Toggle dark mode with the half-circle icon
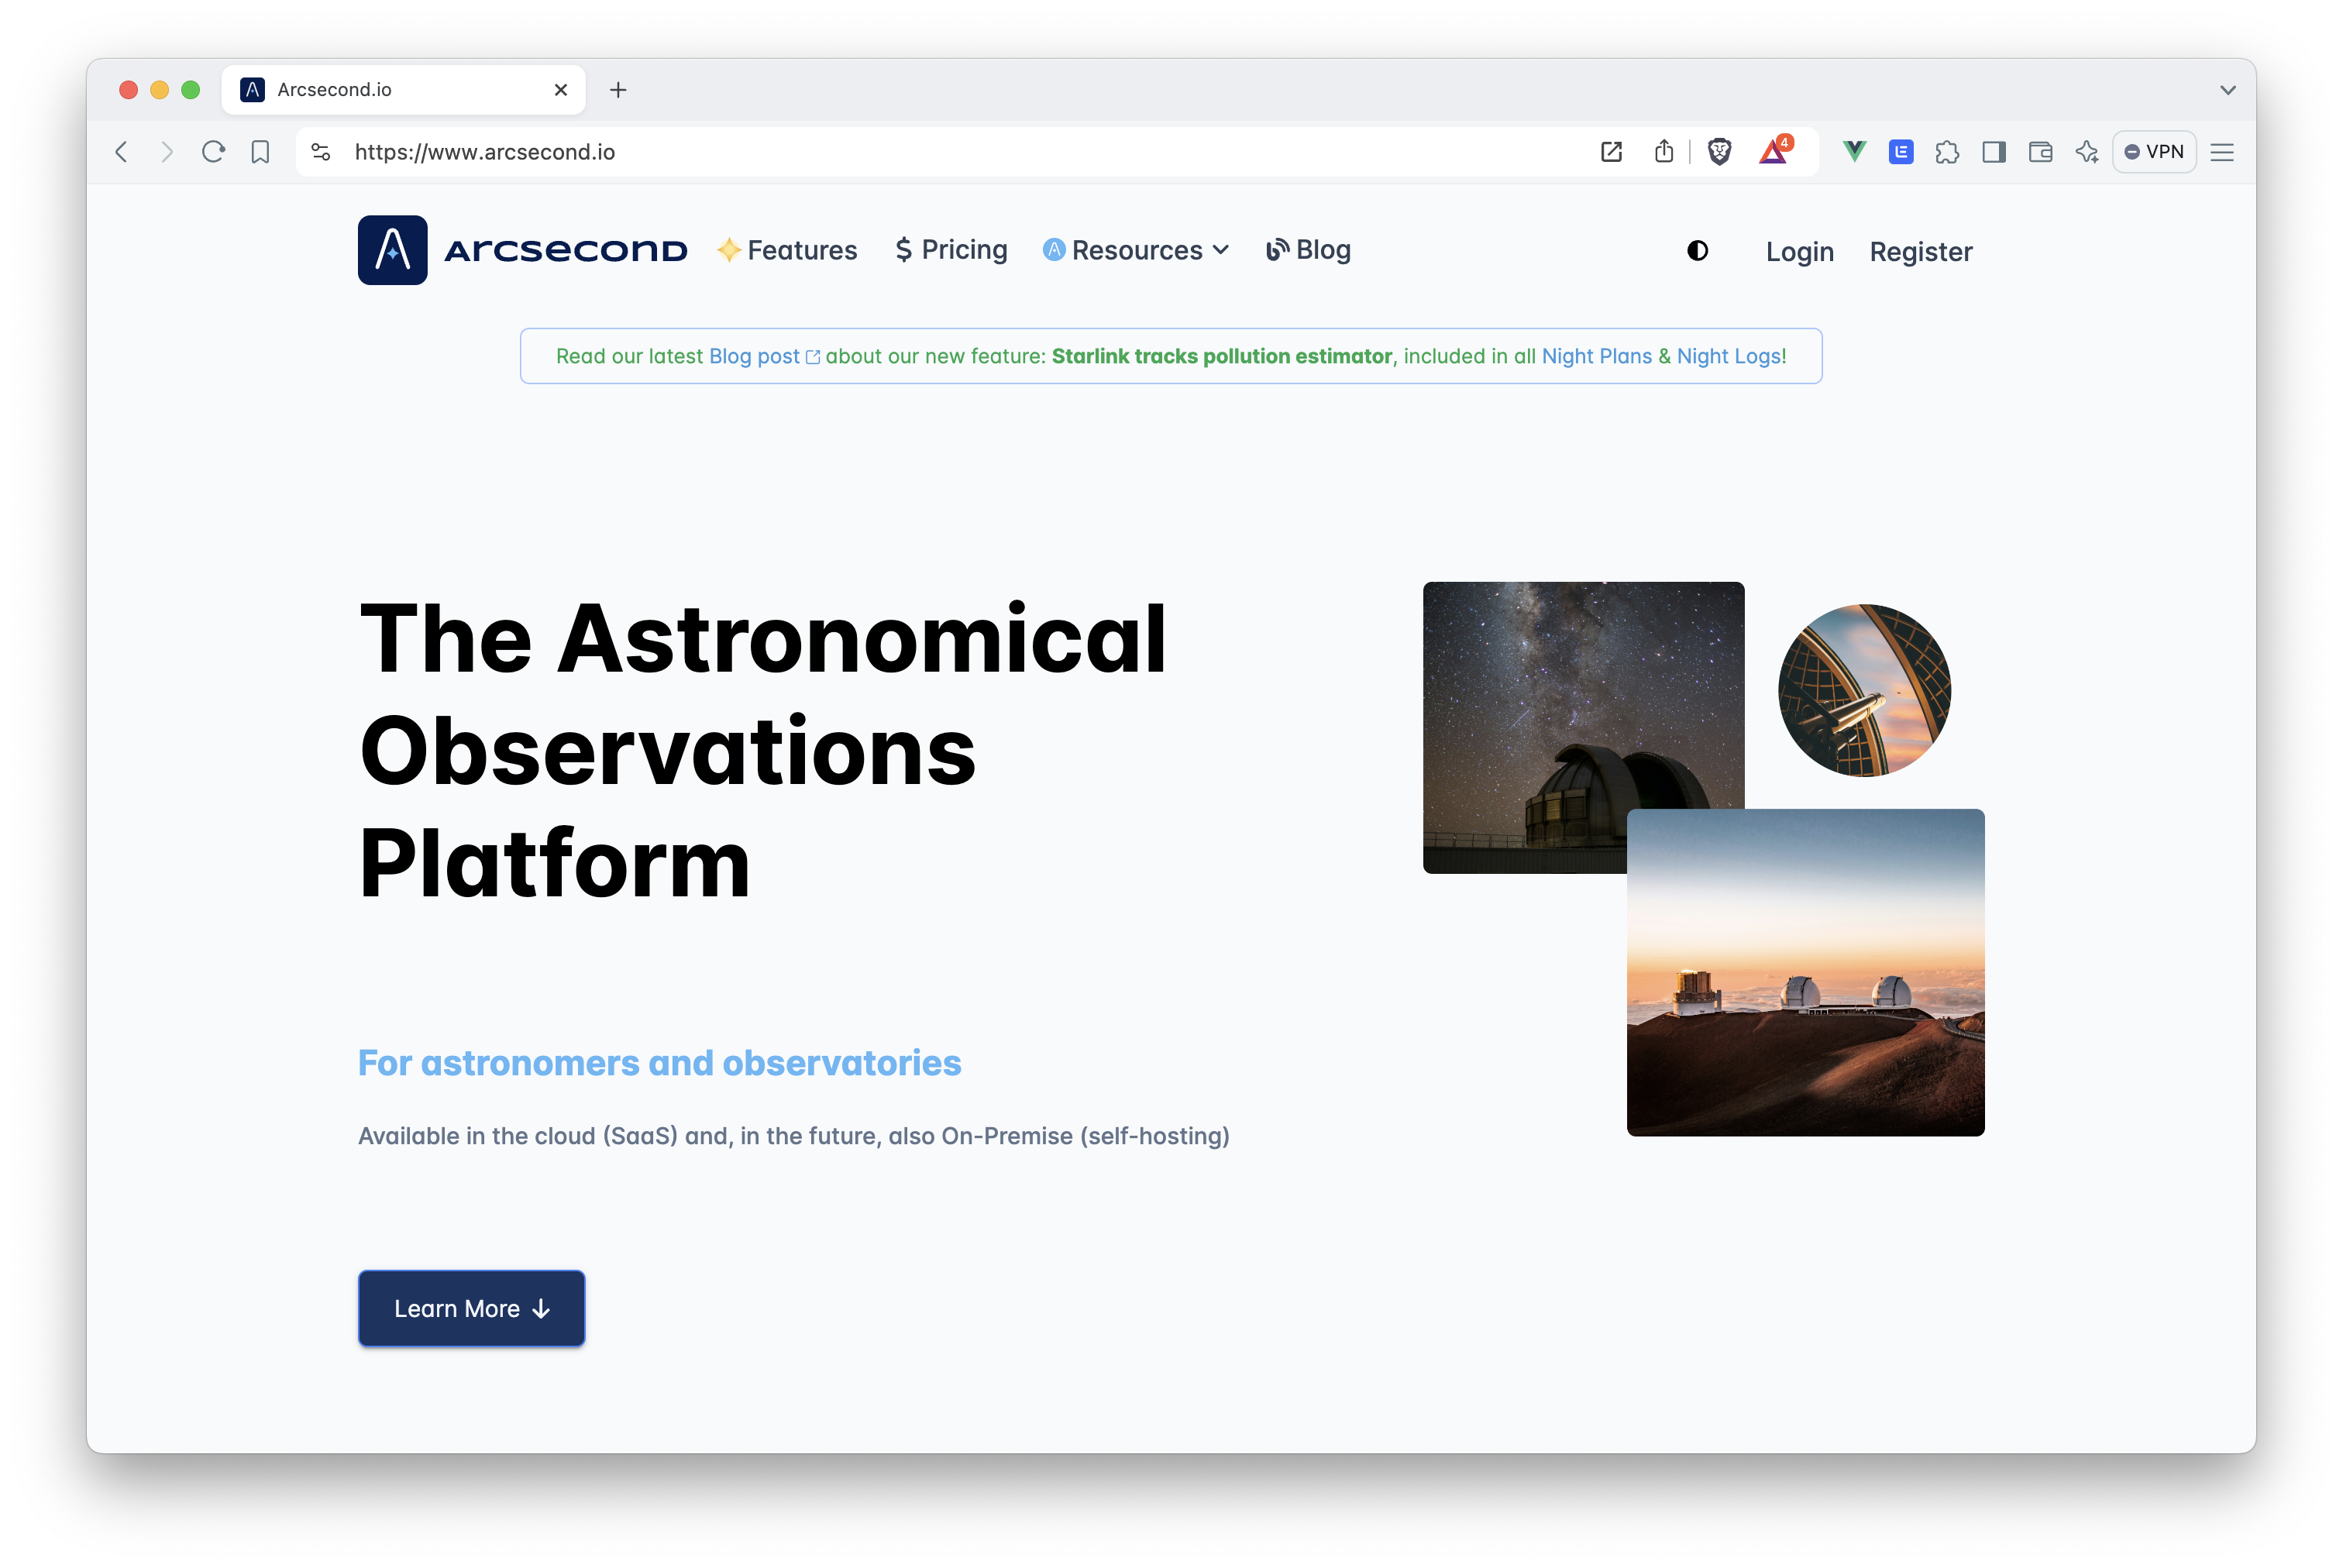The image size is (2343, 1568). 1697,251
